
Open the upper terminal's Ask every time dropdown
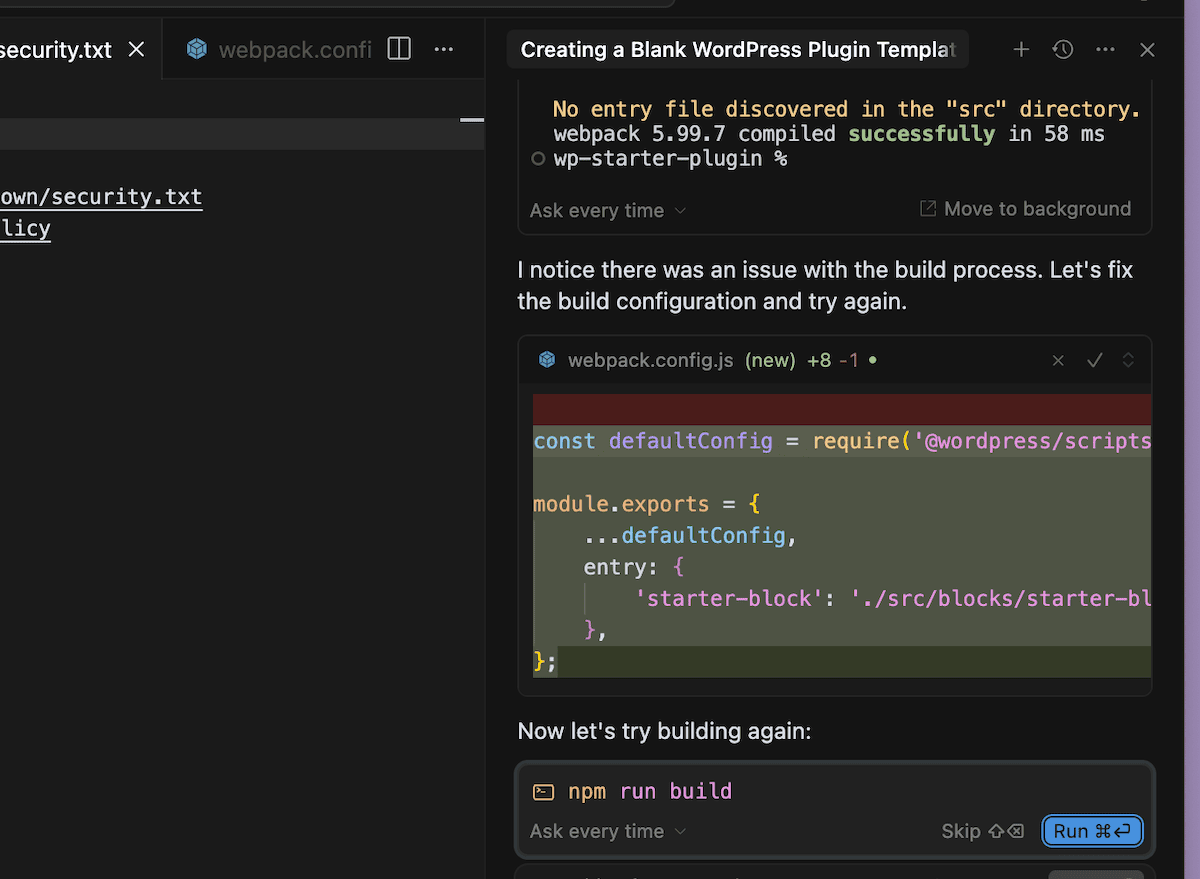pos(608,210)
